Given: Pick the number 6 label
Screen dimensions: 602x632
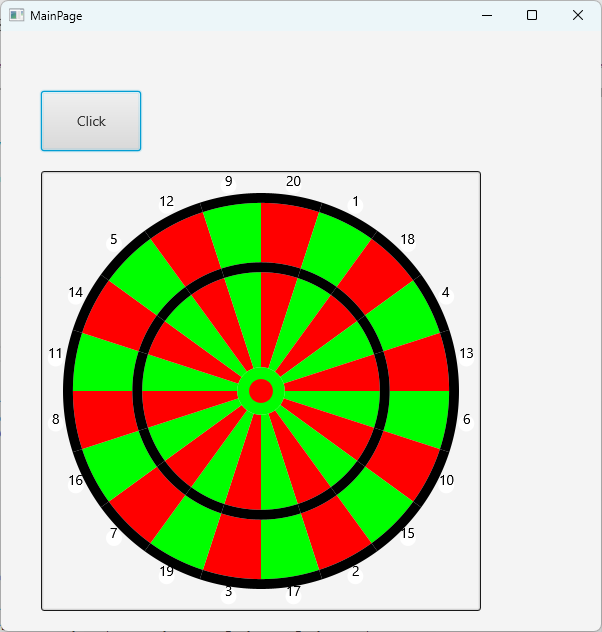Looking at the screenshot, I should pyautogui.click(x=467, y=419).
